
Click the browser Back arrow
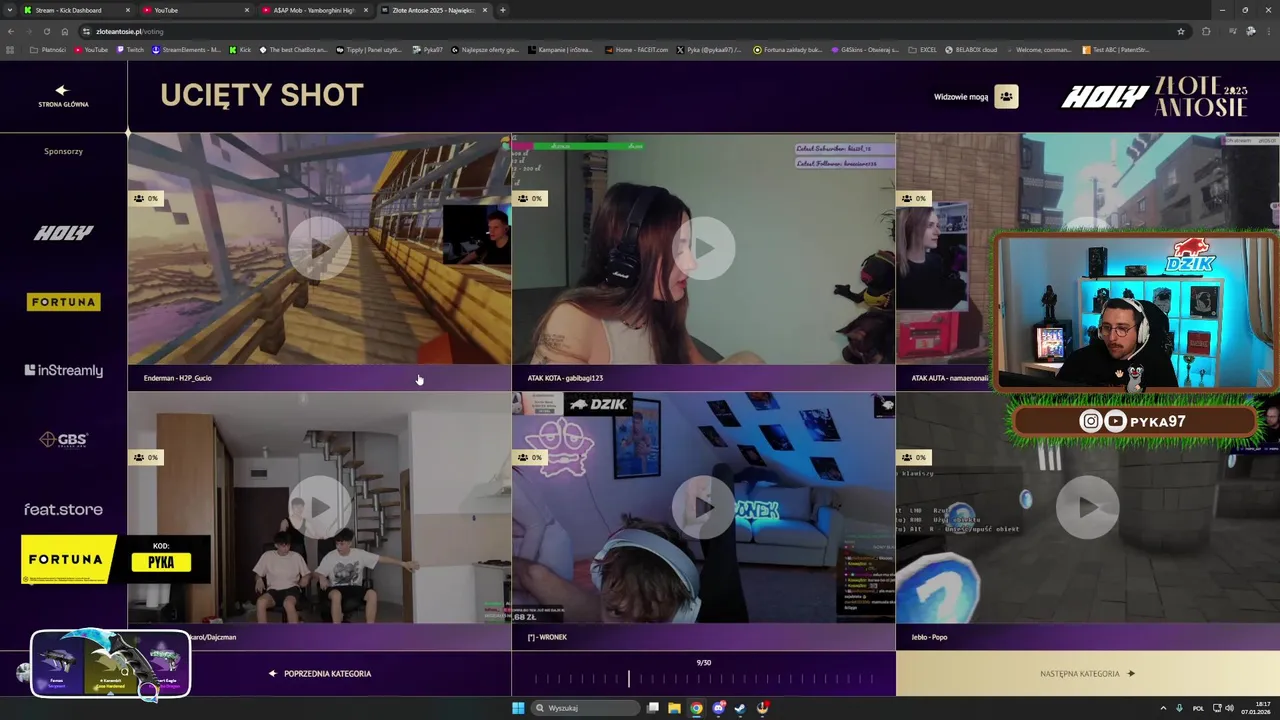(11, 31)
